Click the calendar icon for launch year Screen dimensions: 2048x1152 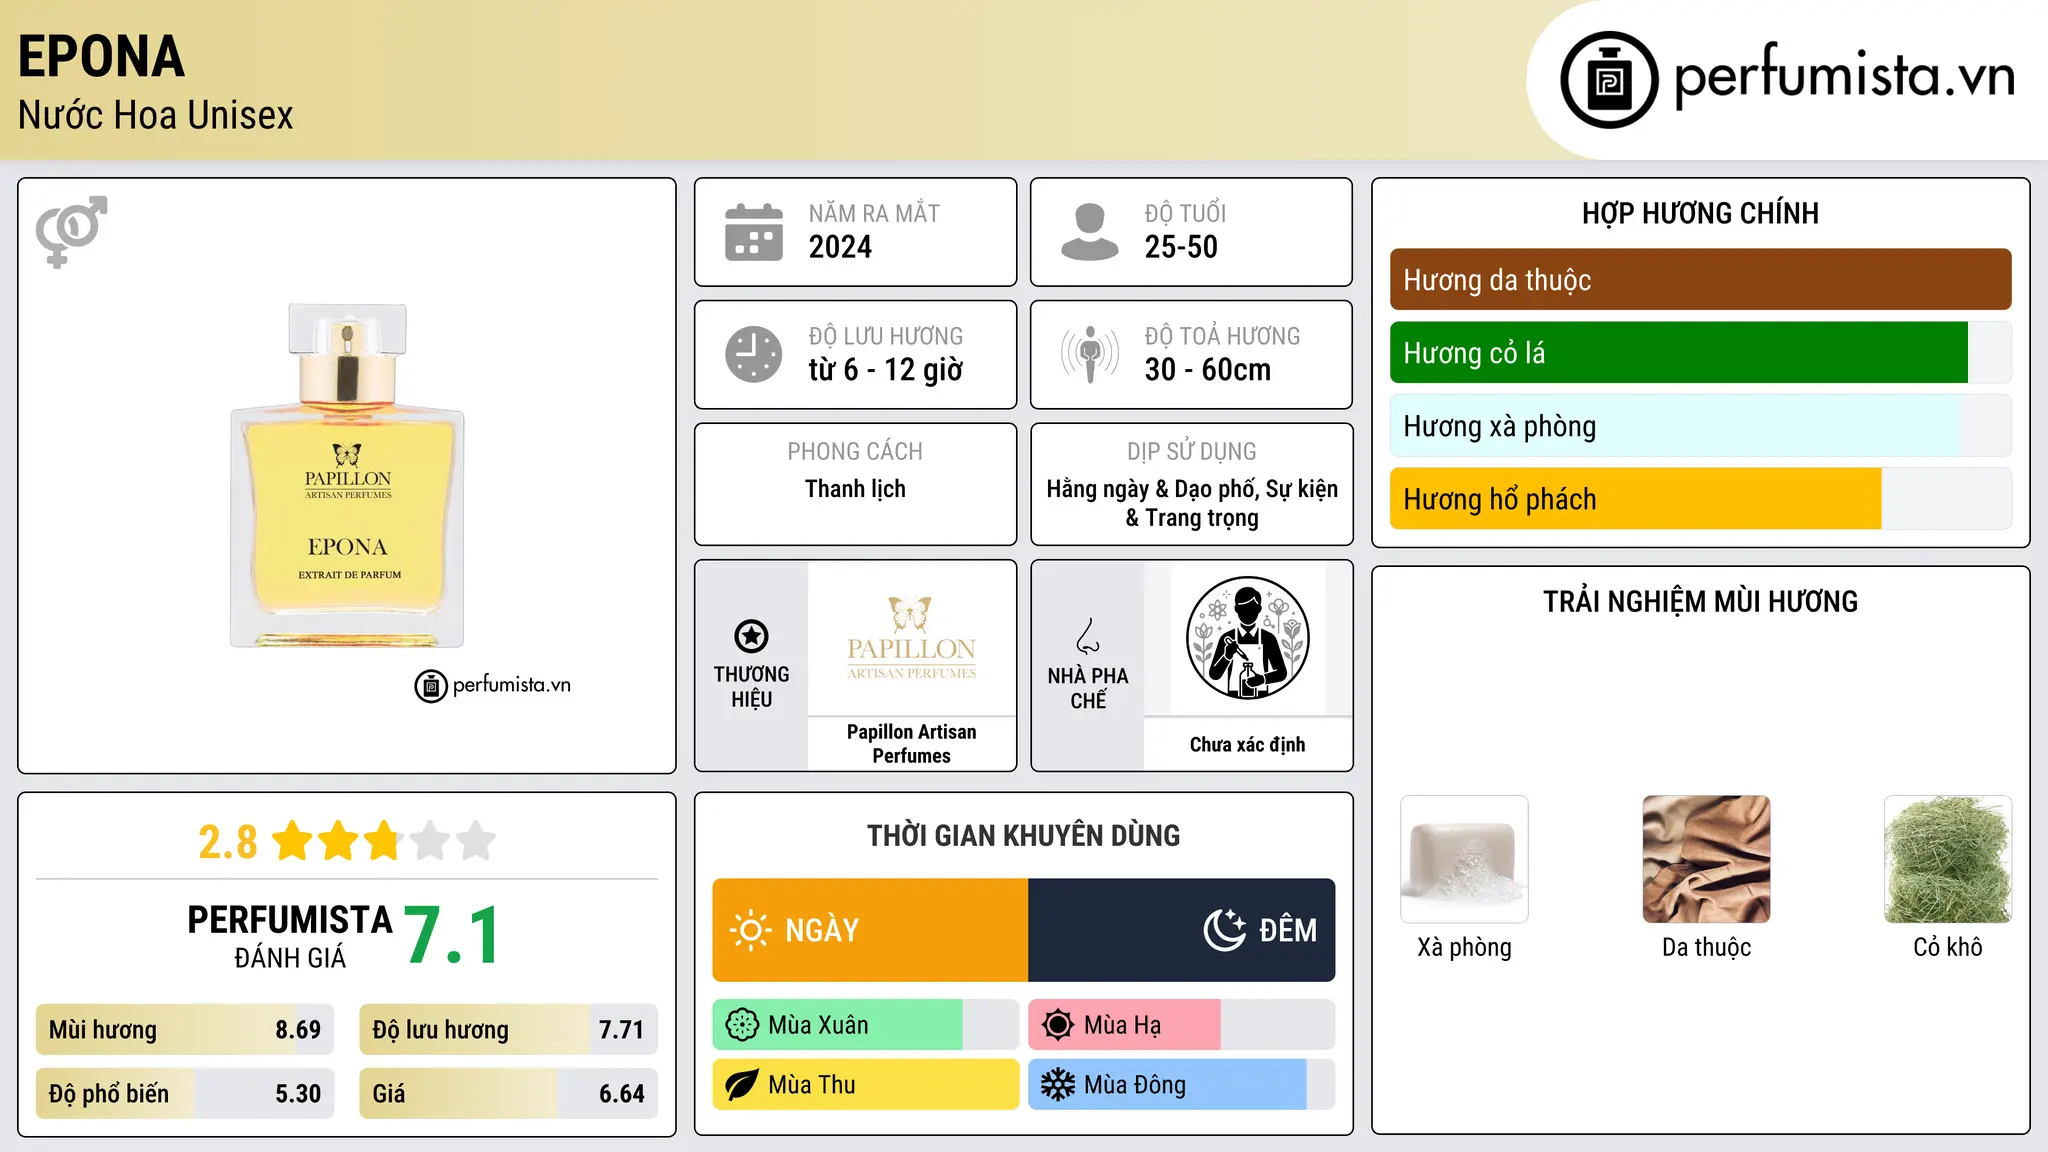[x=754, y=232]
